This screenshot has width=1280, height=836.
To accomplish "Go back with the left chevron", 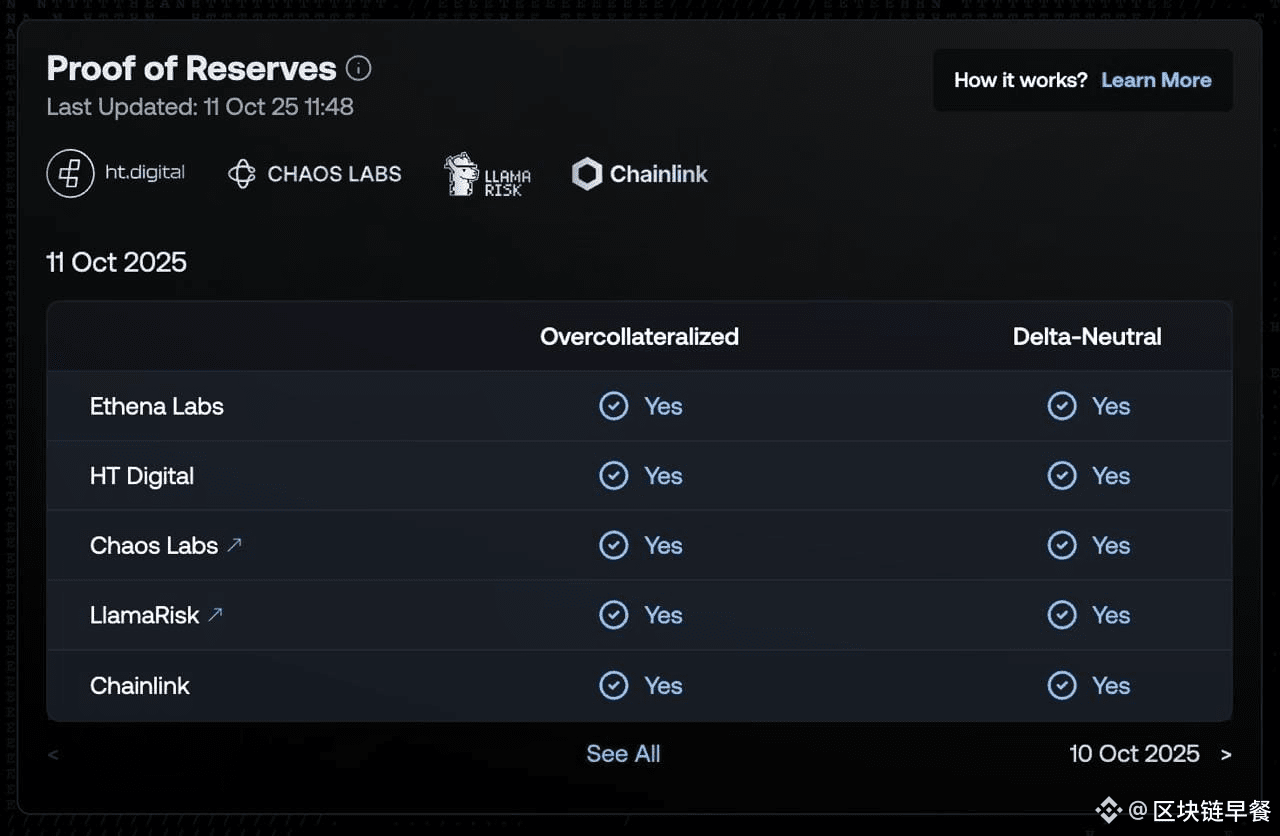I will coord(53,754).
